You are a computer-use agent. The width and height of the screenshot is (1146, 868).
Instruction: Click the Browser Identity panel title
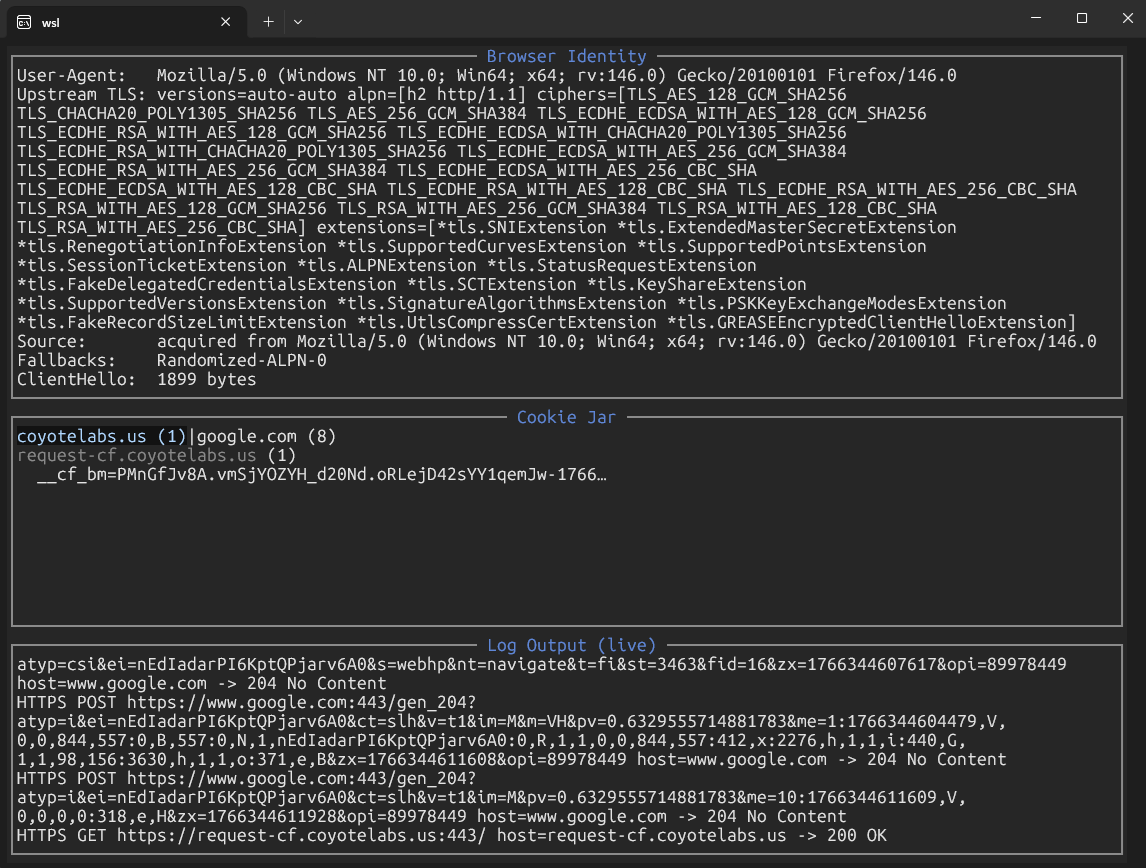click(x=566, y=56)
